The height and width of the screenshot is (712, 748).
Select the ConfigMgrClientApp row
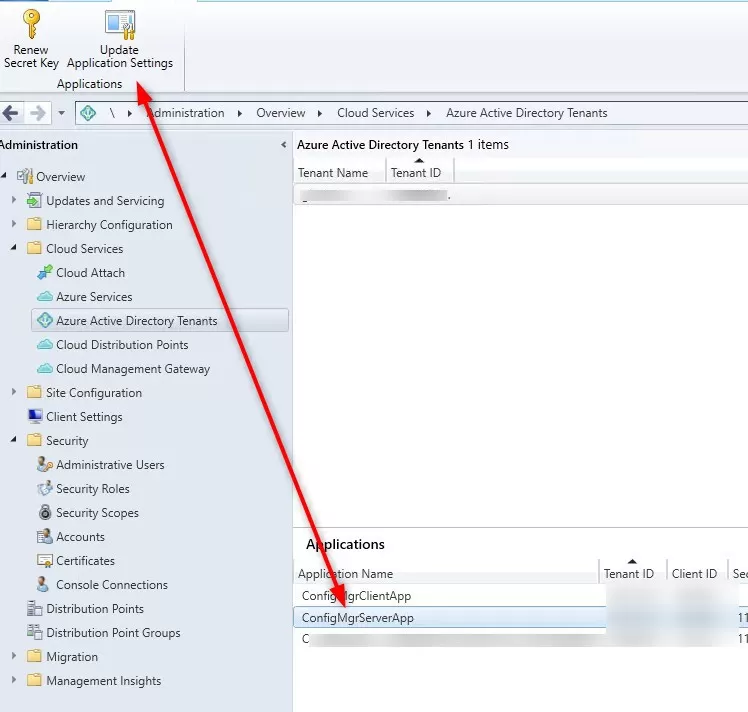click(x=520, y=596)
